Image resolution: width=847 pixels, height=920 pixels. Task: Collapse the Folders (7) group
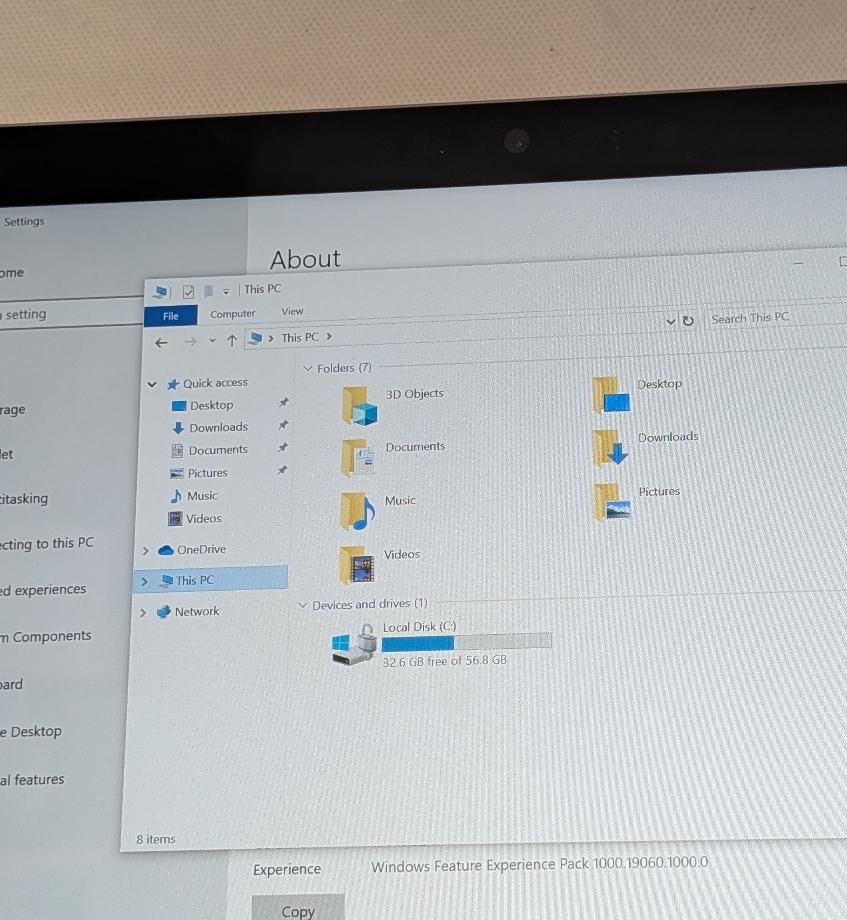coord(307,369)
